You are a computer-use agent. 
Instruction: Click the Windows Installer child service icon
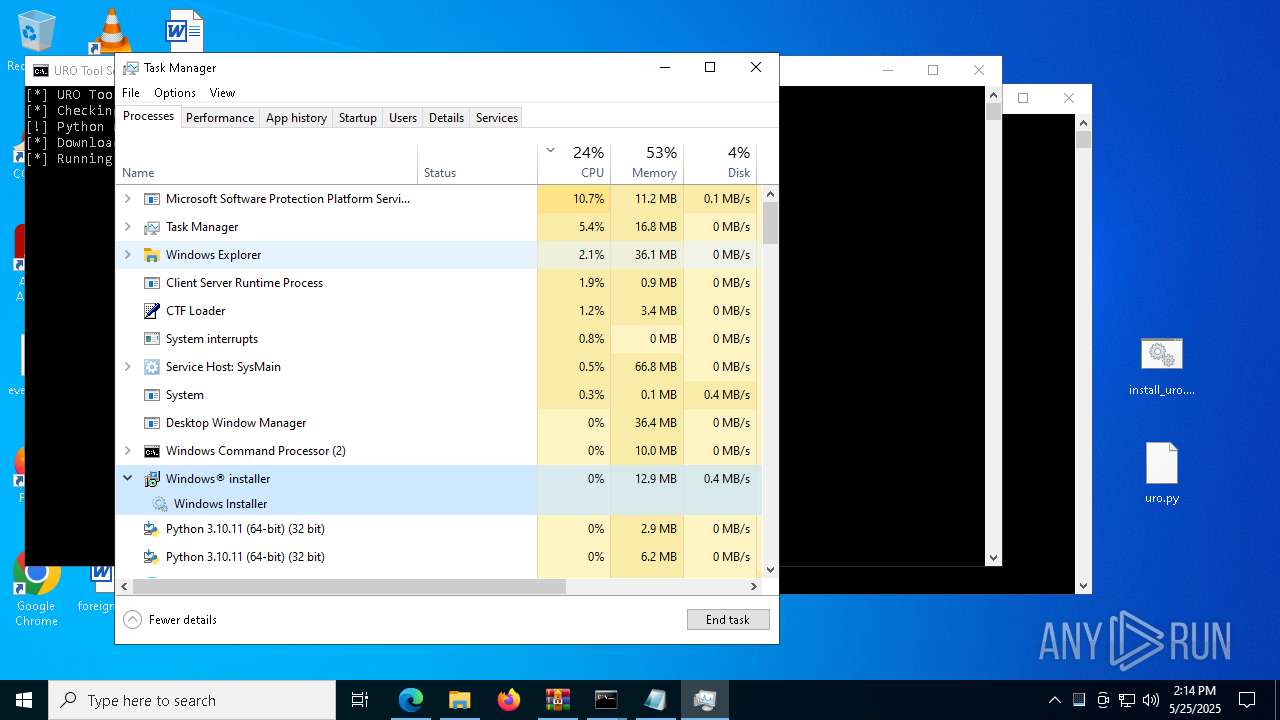[x=160, y=504]
